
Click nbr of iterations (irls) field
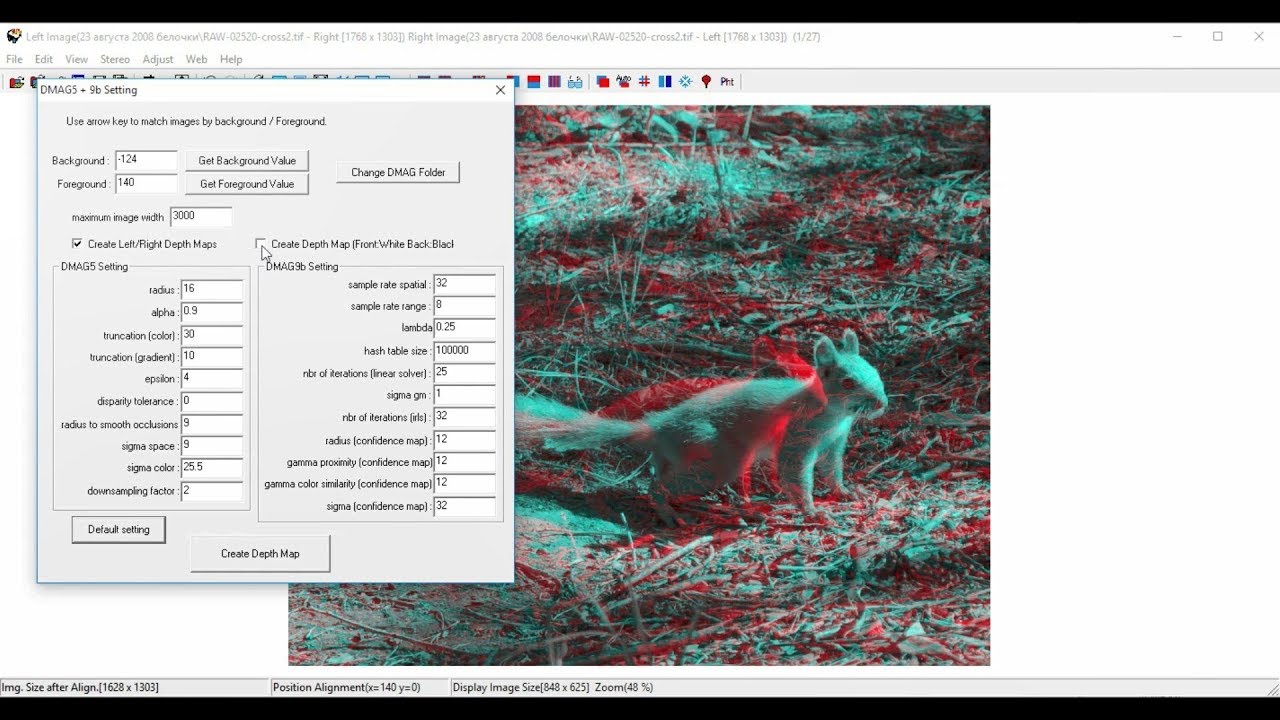click(465, 417)
